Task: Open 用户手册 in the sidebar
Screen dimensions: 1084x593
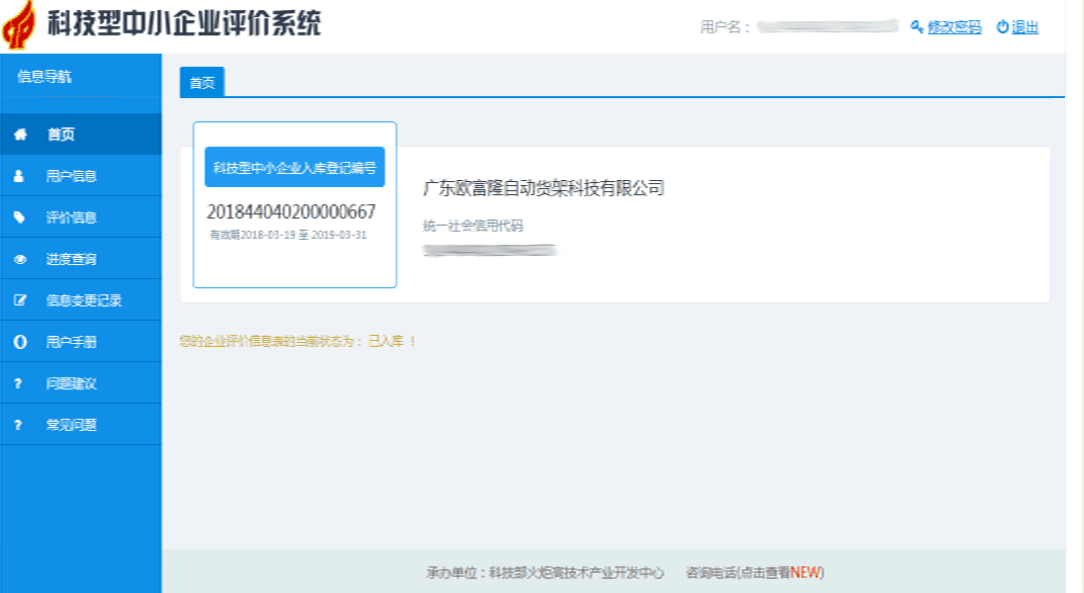Action: [81, 341]
